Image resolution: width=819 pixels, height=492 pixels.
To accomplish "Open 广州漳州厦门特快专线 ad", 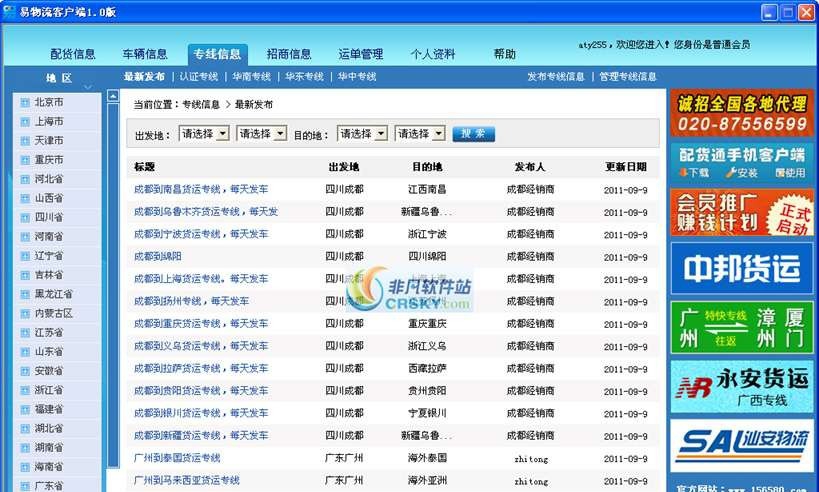I will tap(742, 327).
